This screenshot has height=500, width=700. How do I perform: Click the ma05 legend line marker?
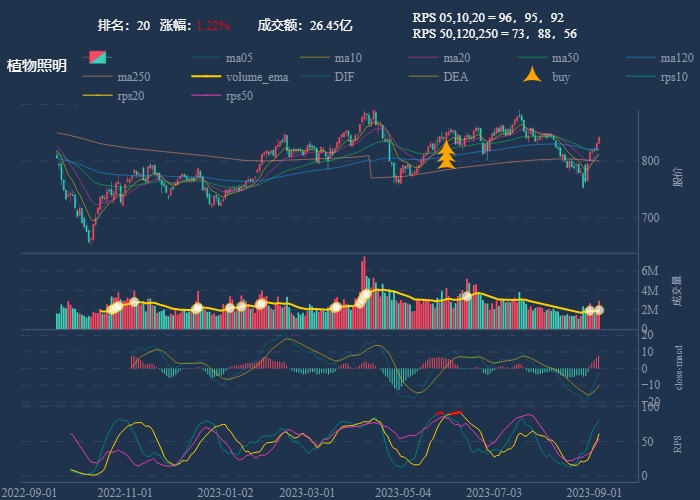[x=205, y=58]
